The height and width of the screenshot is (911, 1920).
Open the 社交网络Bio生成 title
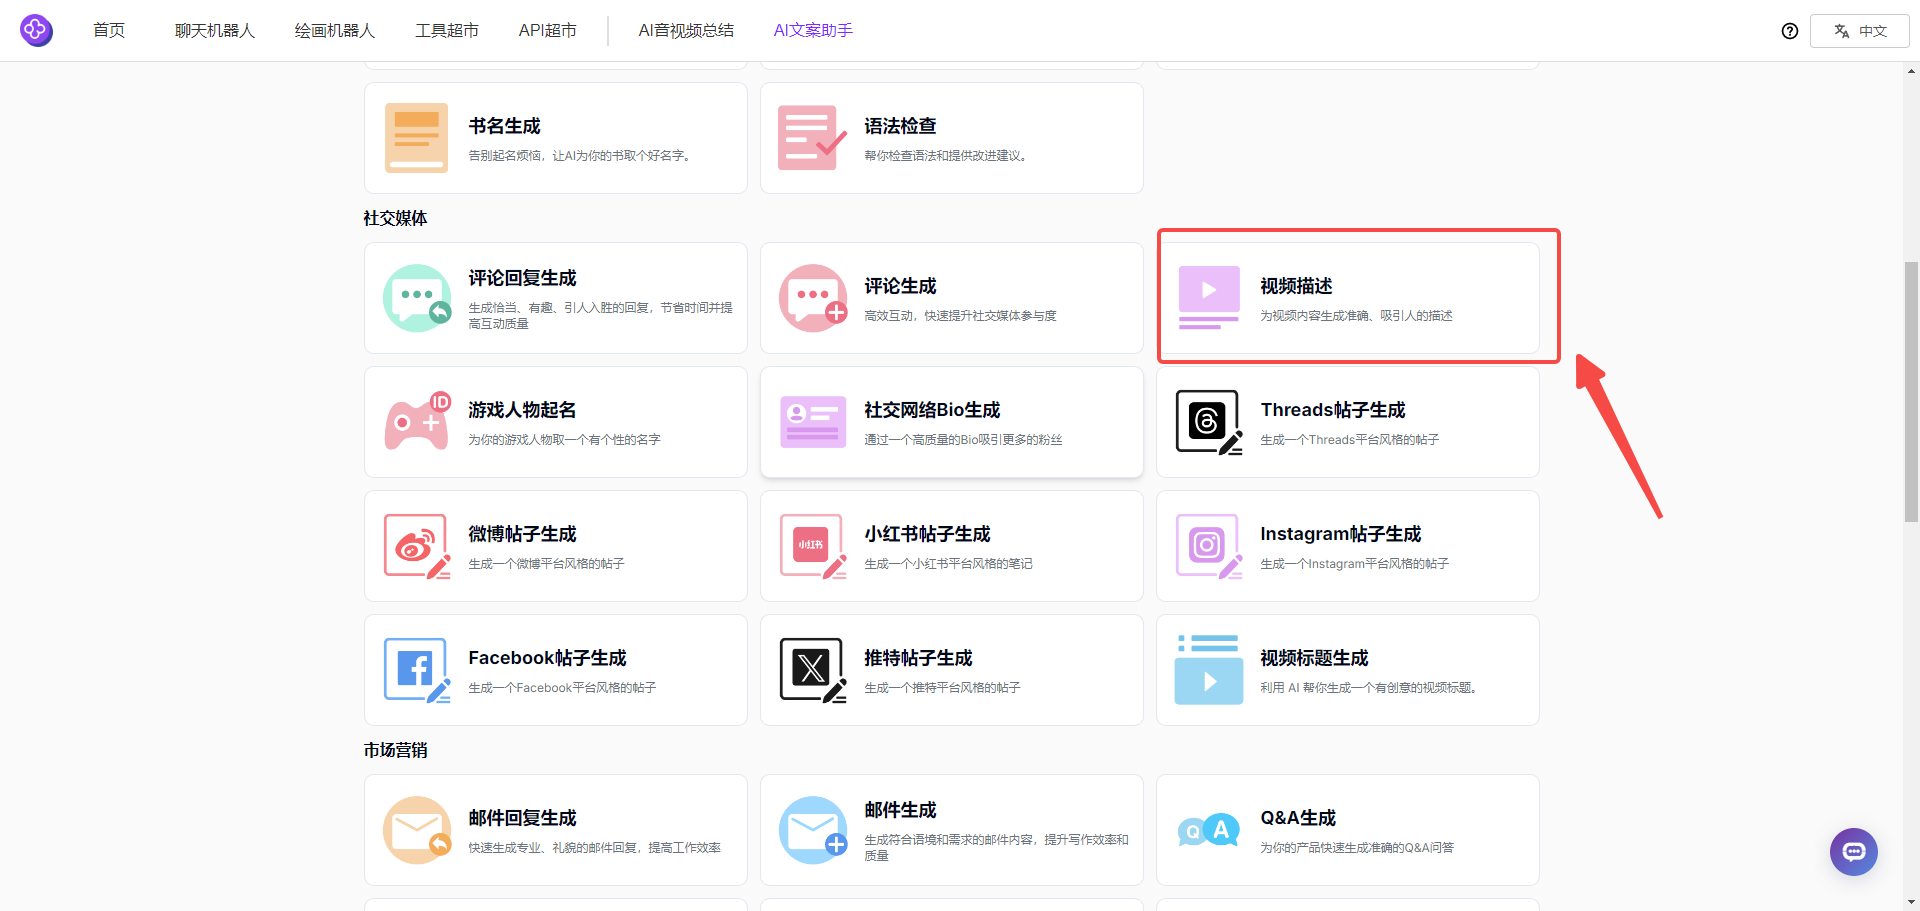click(933, 410)
